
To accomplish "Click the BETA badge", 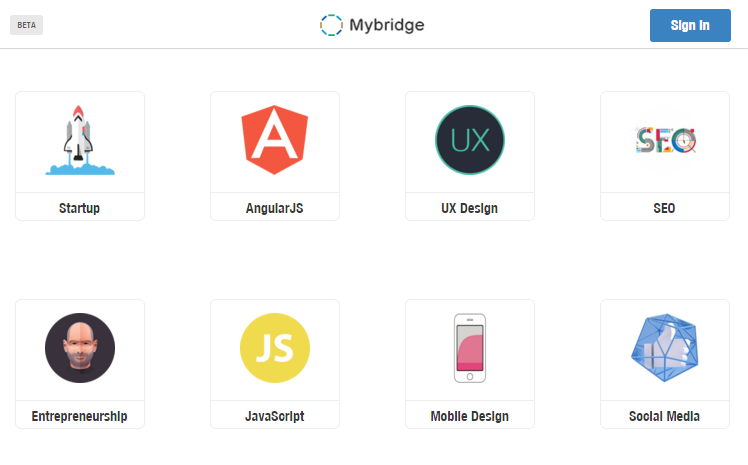I will tap(26, 25).
